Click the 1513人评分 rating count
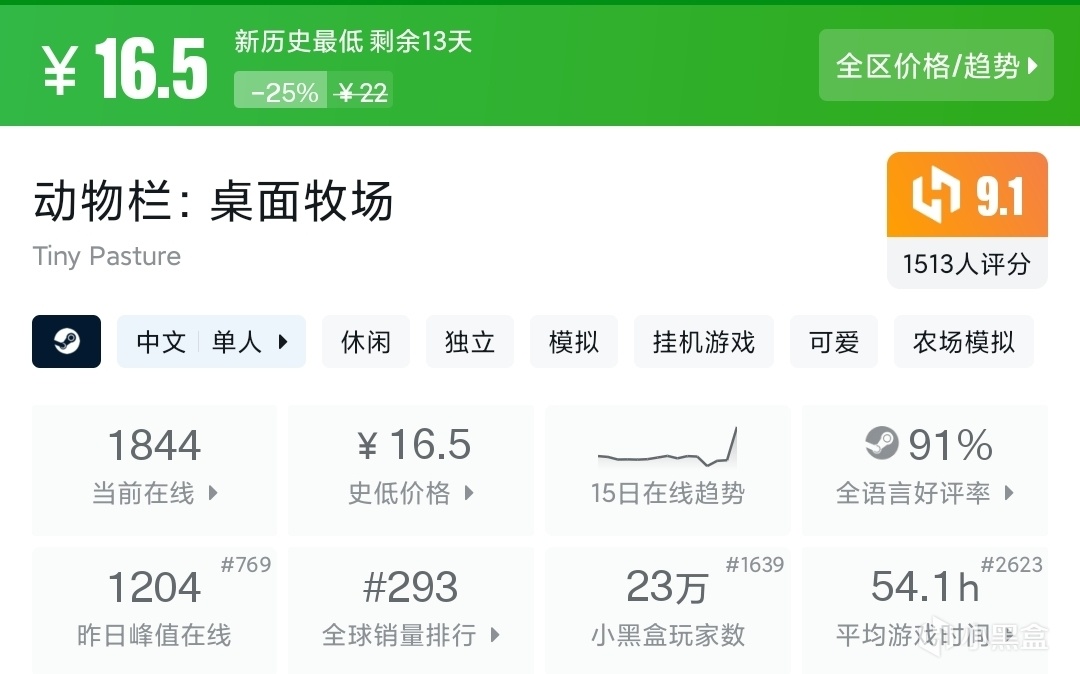 [x=967, y=264]
